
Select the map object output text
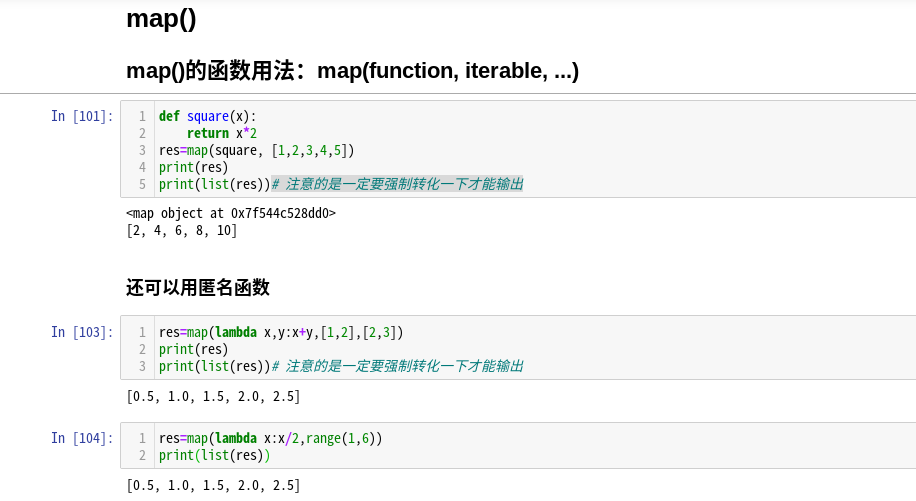[231, 213]
